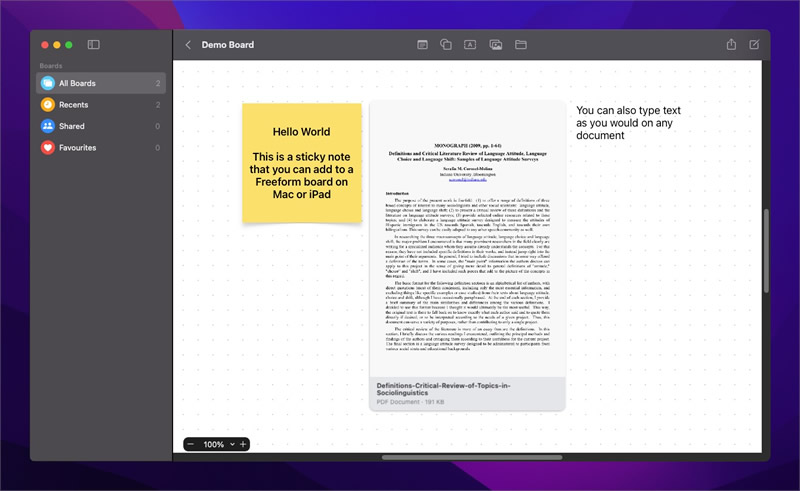This screenshot has height=491, width=800.
Task: Click the email link in the PDF preview
Action: [x=467, y=180]
